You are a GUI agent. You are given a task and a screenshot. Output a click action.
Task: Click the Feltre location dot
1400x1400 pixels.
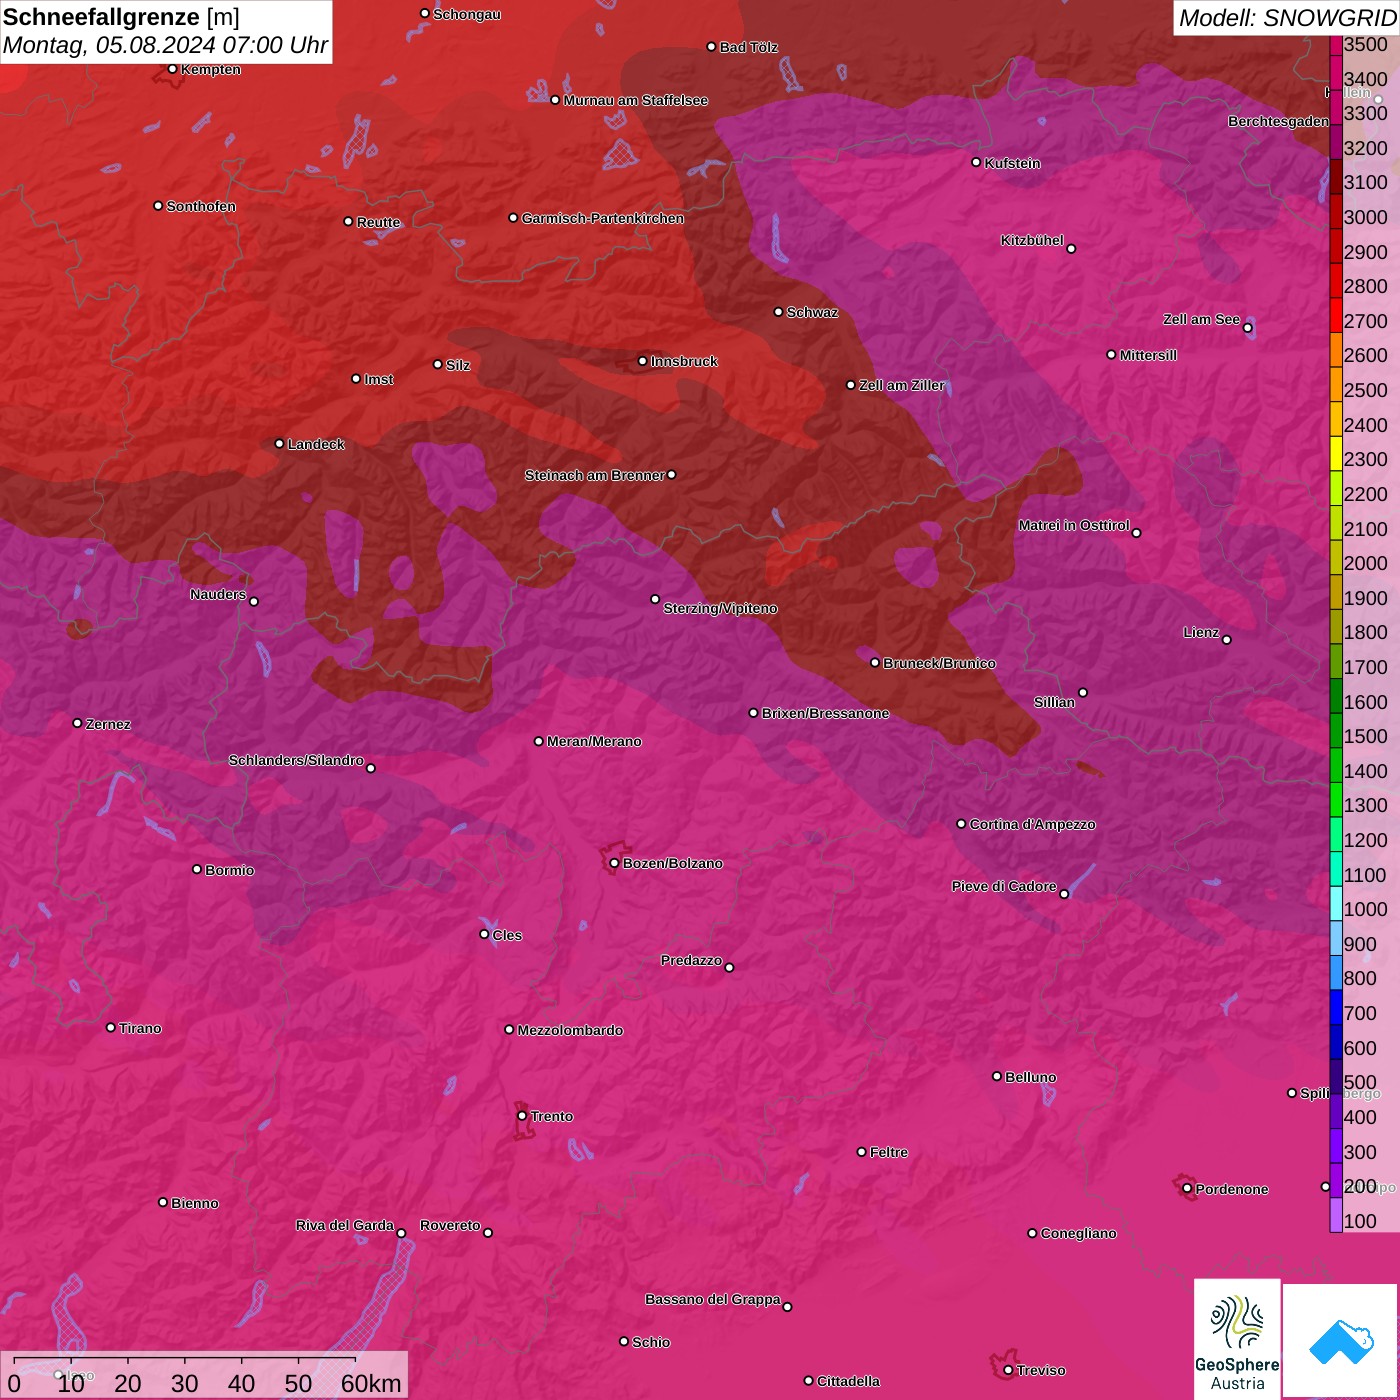[x=862, y=1152]
